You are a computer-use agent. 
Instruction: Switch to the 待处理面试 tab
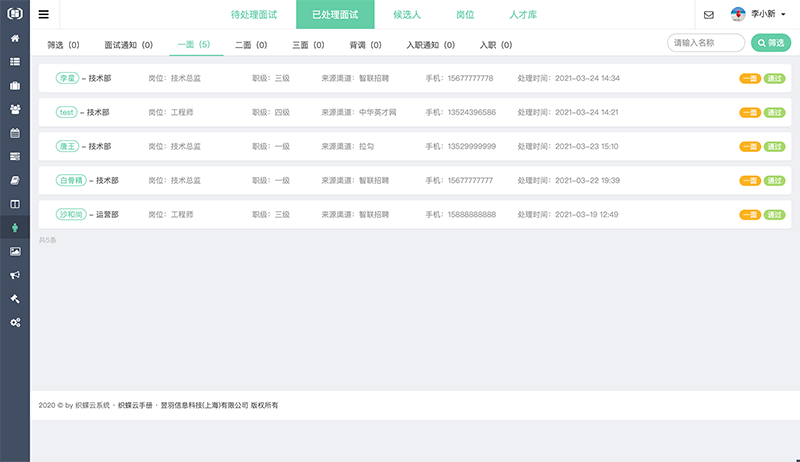254,15
